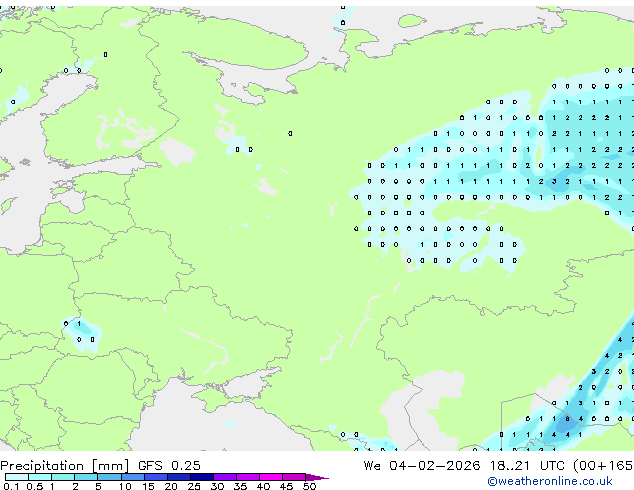Click the '25' legend scale label

point(194,486)
